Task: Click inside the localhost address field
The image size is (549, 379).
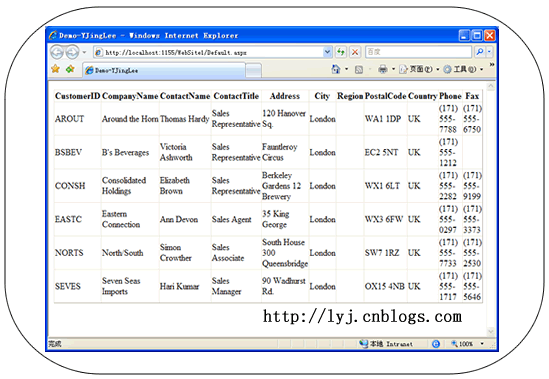Action: [x=209, y=52]
